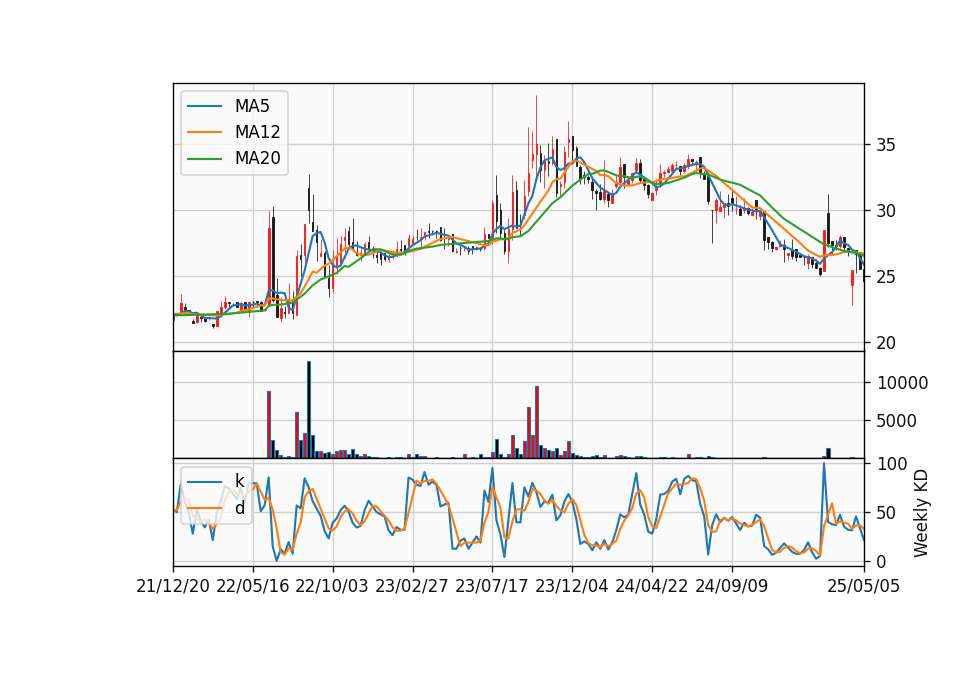The width and height of the screenshot is (960, 690).
Task: Click the price axis label 30
Action: (x=886, y=211)
